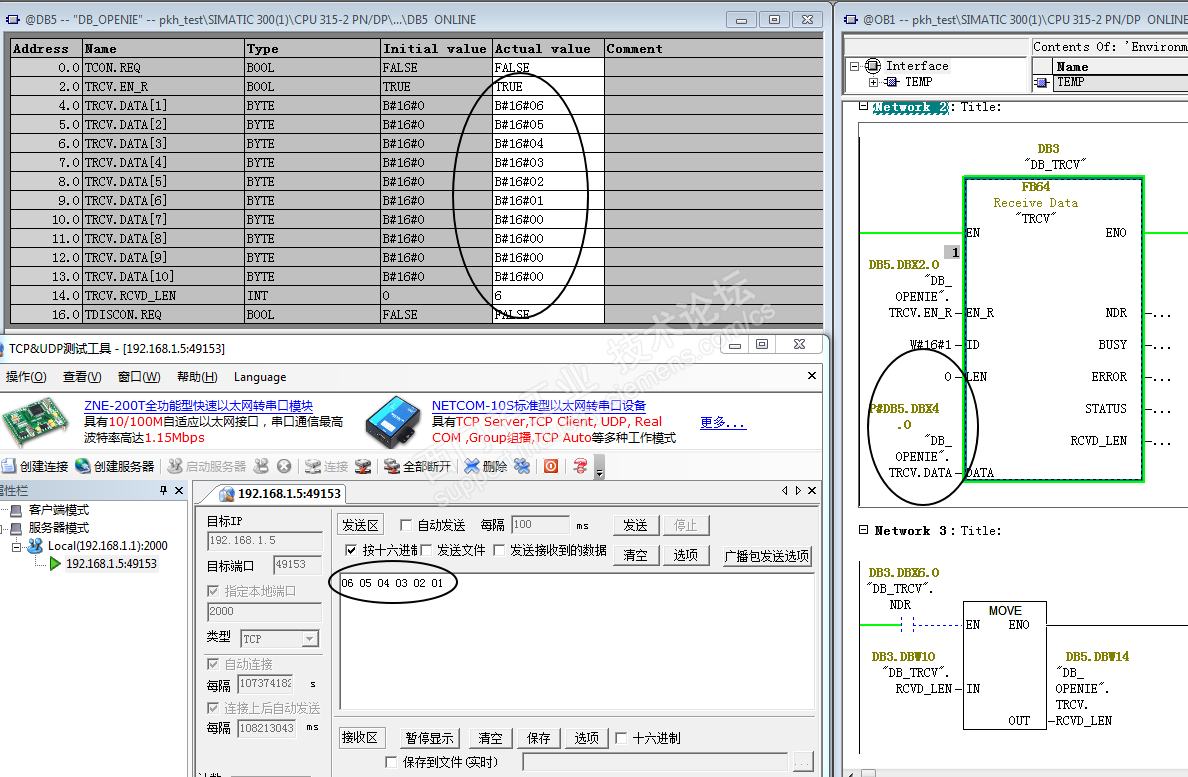Click the Create Server (创建服务器) globe icon
This screenshot has width=1188, height=777.
pyautogui.click(x=84, y=466)
